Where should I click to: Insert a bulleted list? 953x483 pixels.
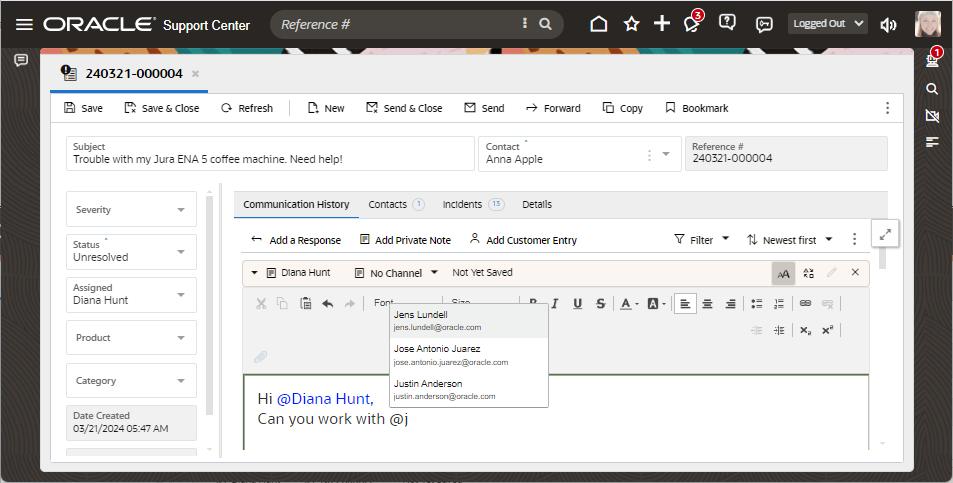757,303
